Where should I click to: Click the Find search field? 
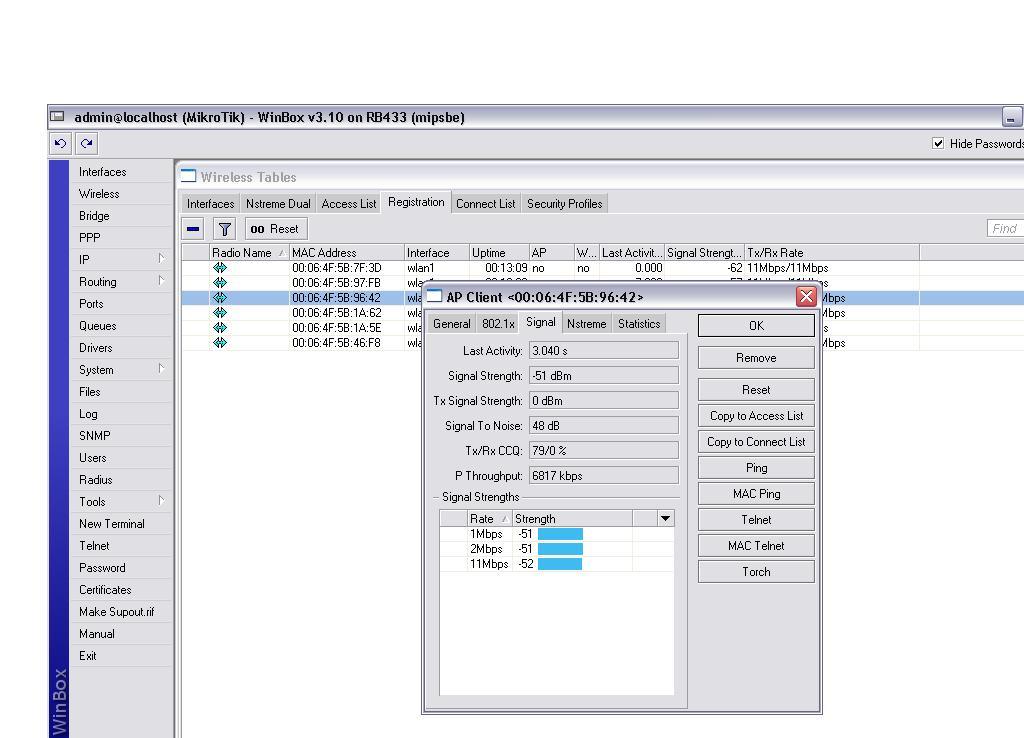pos(1005,229)
